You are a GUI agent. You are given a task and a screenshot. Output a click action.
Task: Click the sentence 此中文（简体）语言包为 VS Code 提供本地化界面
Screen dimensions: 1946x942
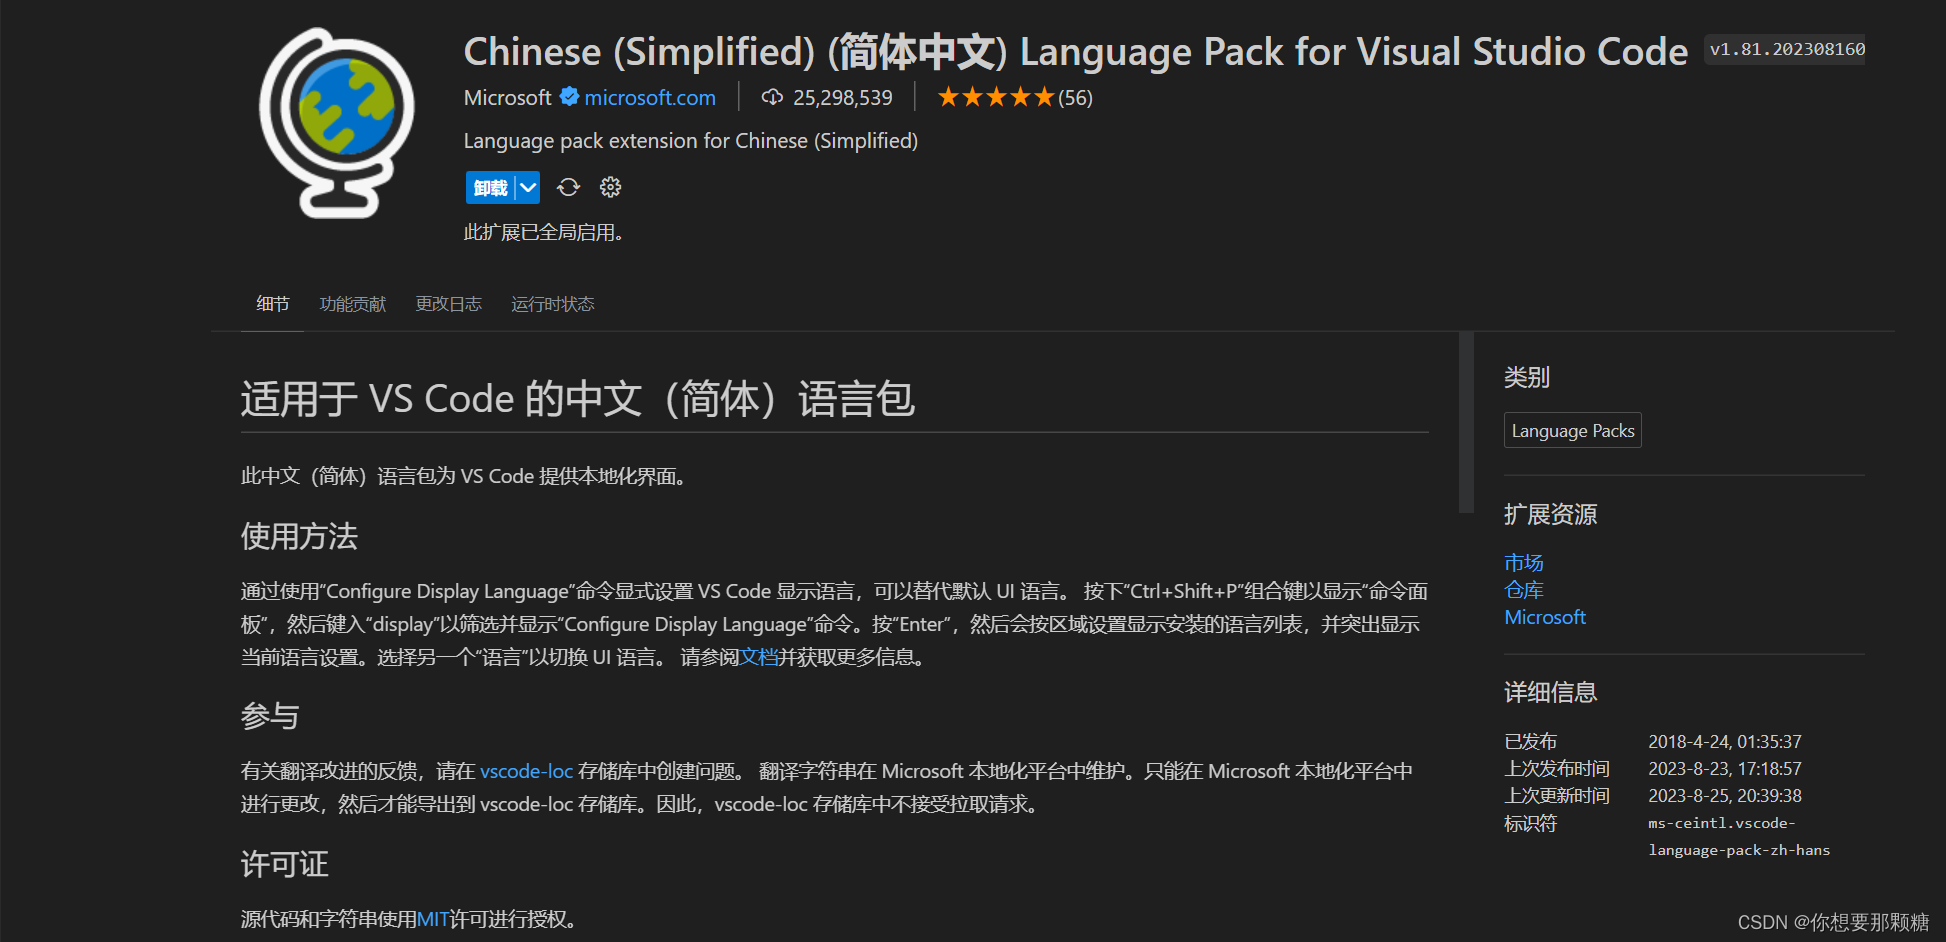click(465, 476)
